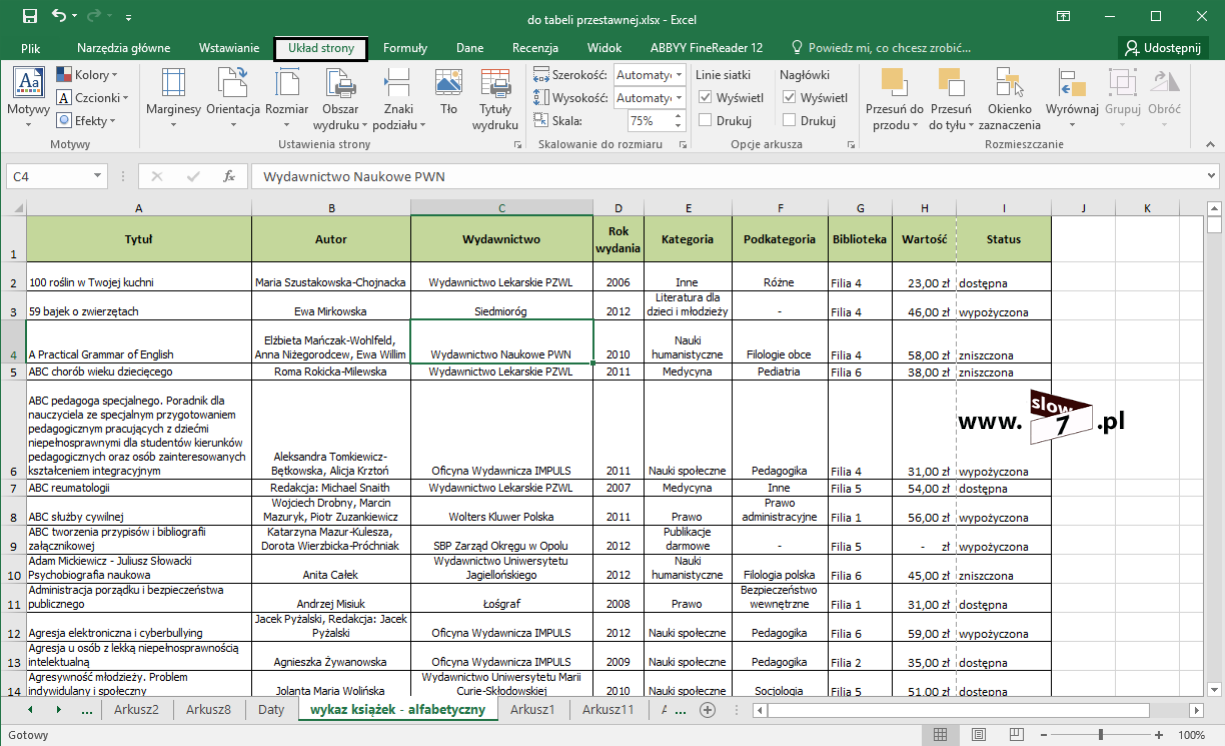Image resolution: width=1225 pixels, height=746 pixels.
Task: Toggle Wyświetl under Linie siatki
Action: (731, 98)
